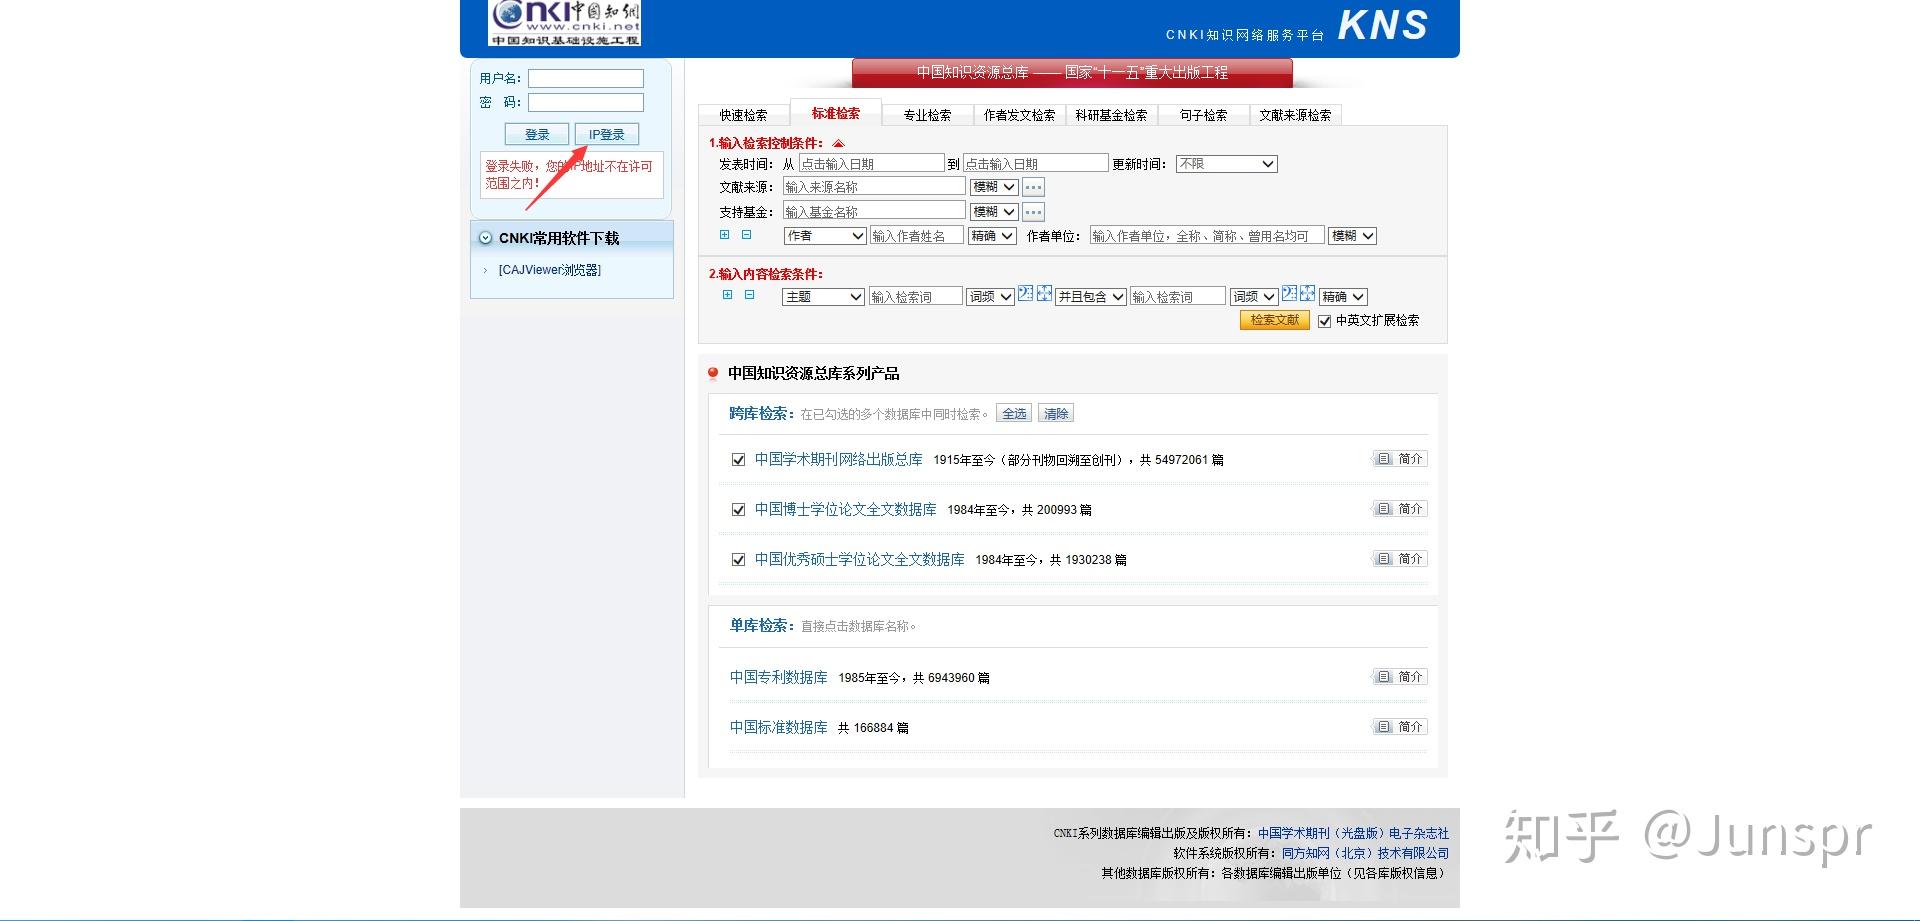This screenshot has height=921, width=1920.
Task: Click the numbered icon after the second 词频 dropdown
Action: (x=1289, y=294)
